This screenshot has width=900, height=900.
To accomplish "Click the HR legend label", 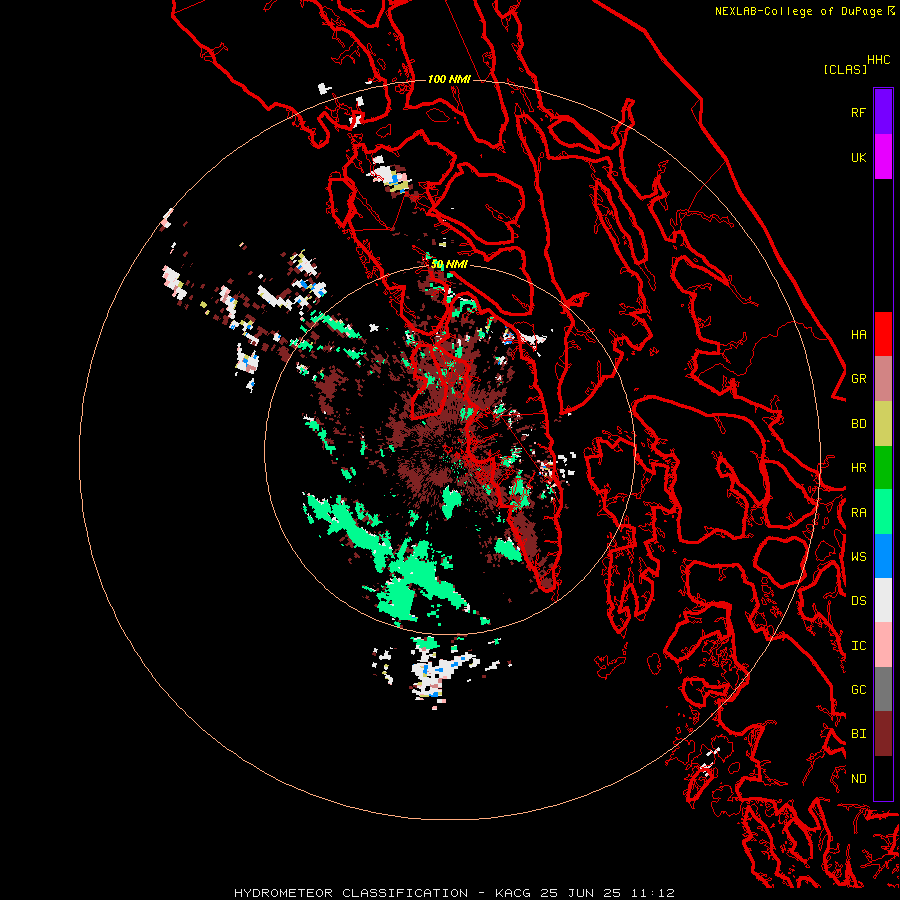I will pos(858,468).
